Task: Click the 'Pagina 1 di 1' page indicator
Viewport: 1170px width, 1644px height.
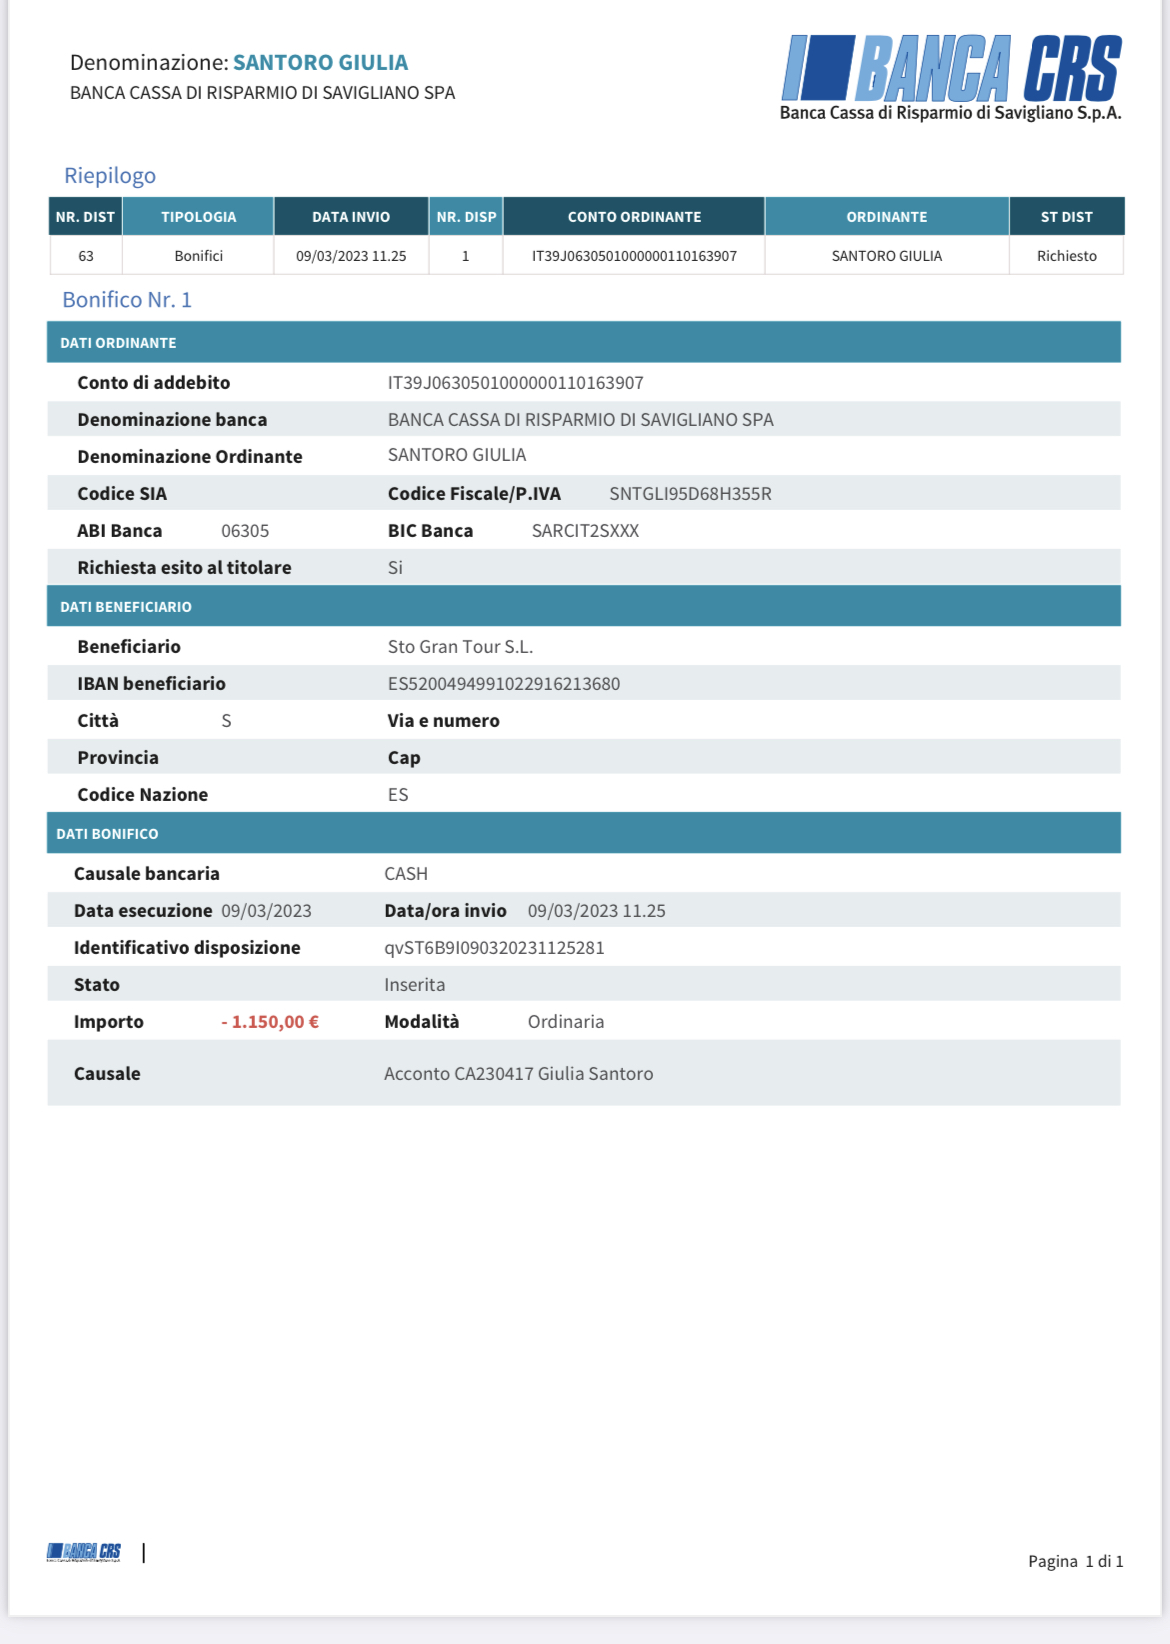Action: (1076, 1561)
